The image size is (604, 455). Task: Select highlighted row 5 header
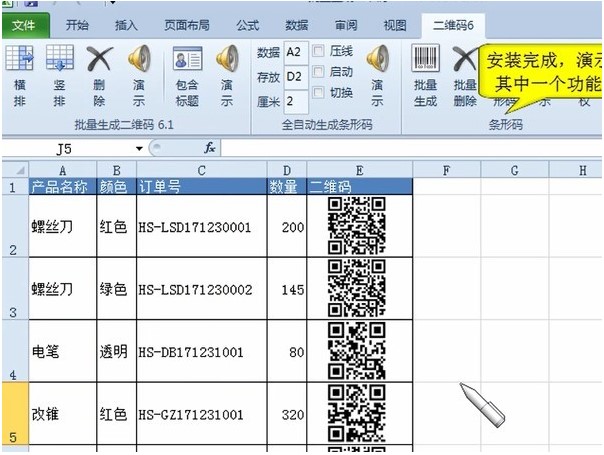point(15,413)
